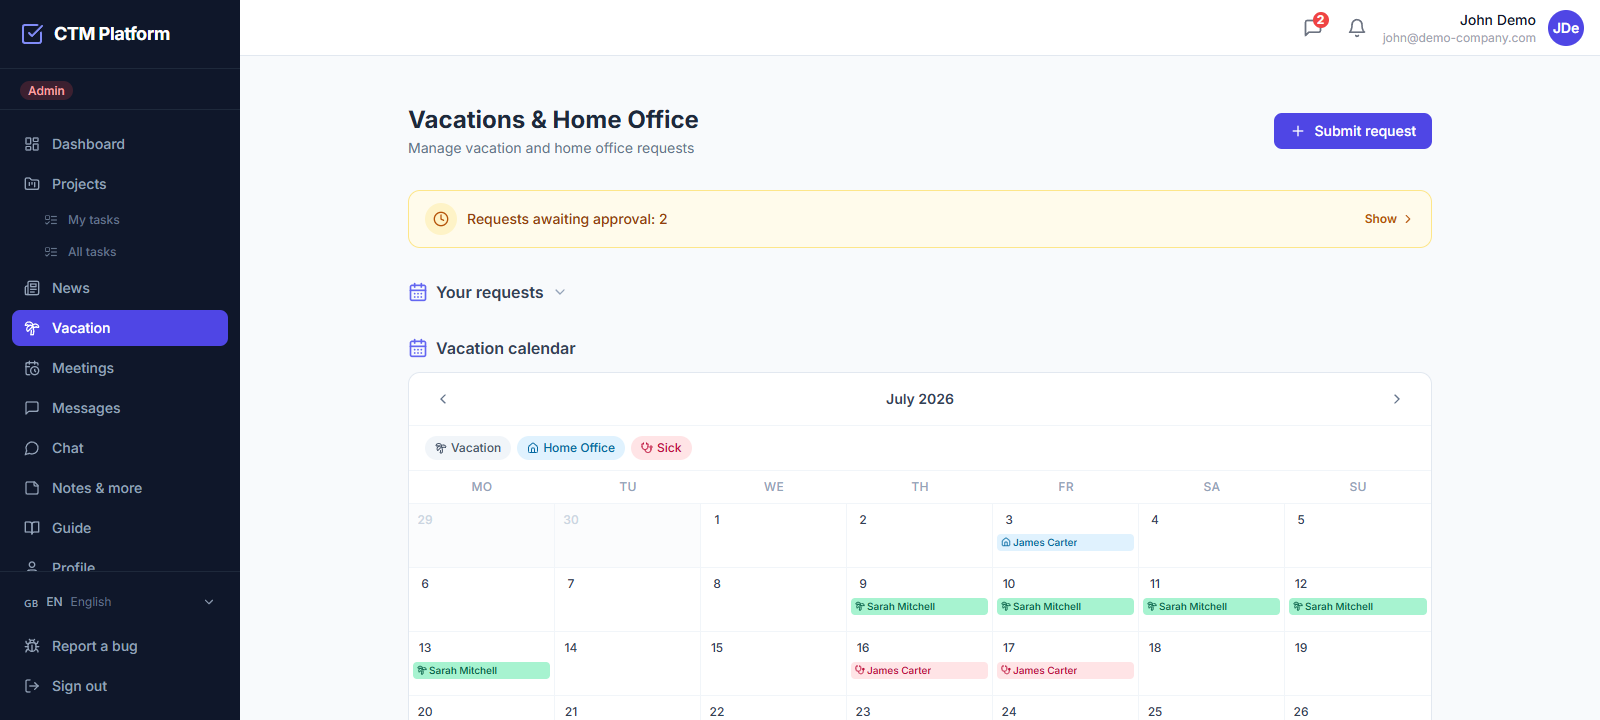Open Chat in the sidebar

(x=120, y=448)
